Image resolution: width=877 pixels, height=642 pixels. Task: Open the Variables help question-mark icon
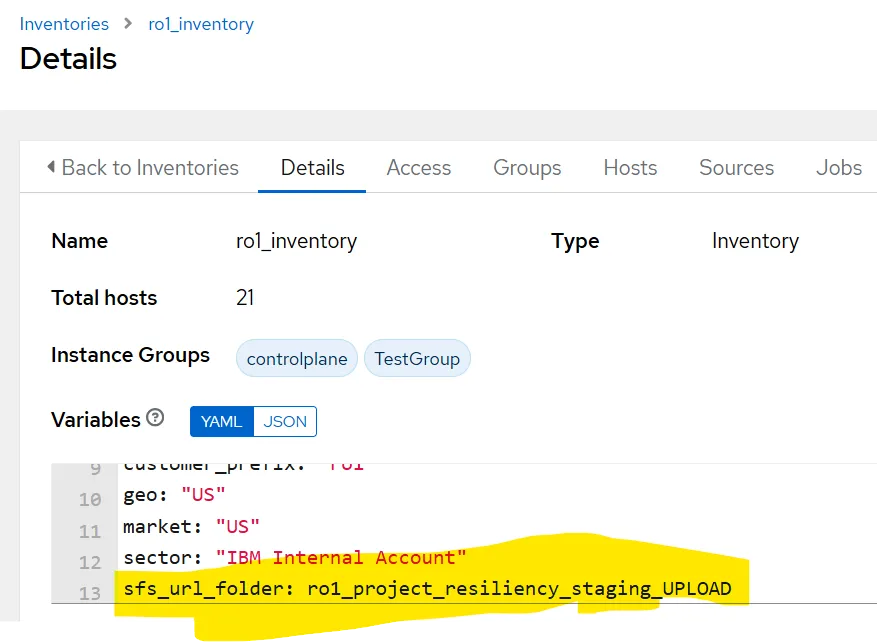(155, 418)
